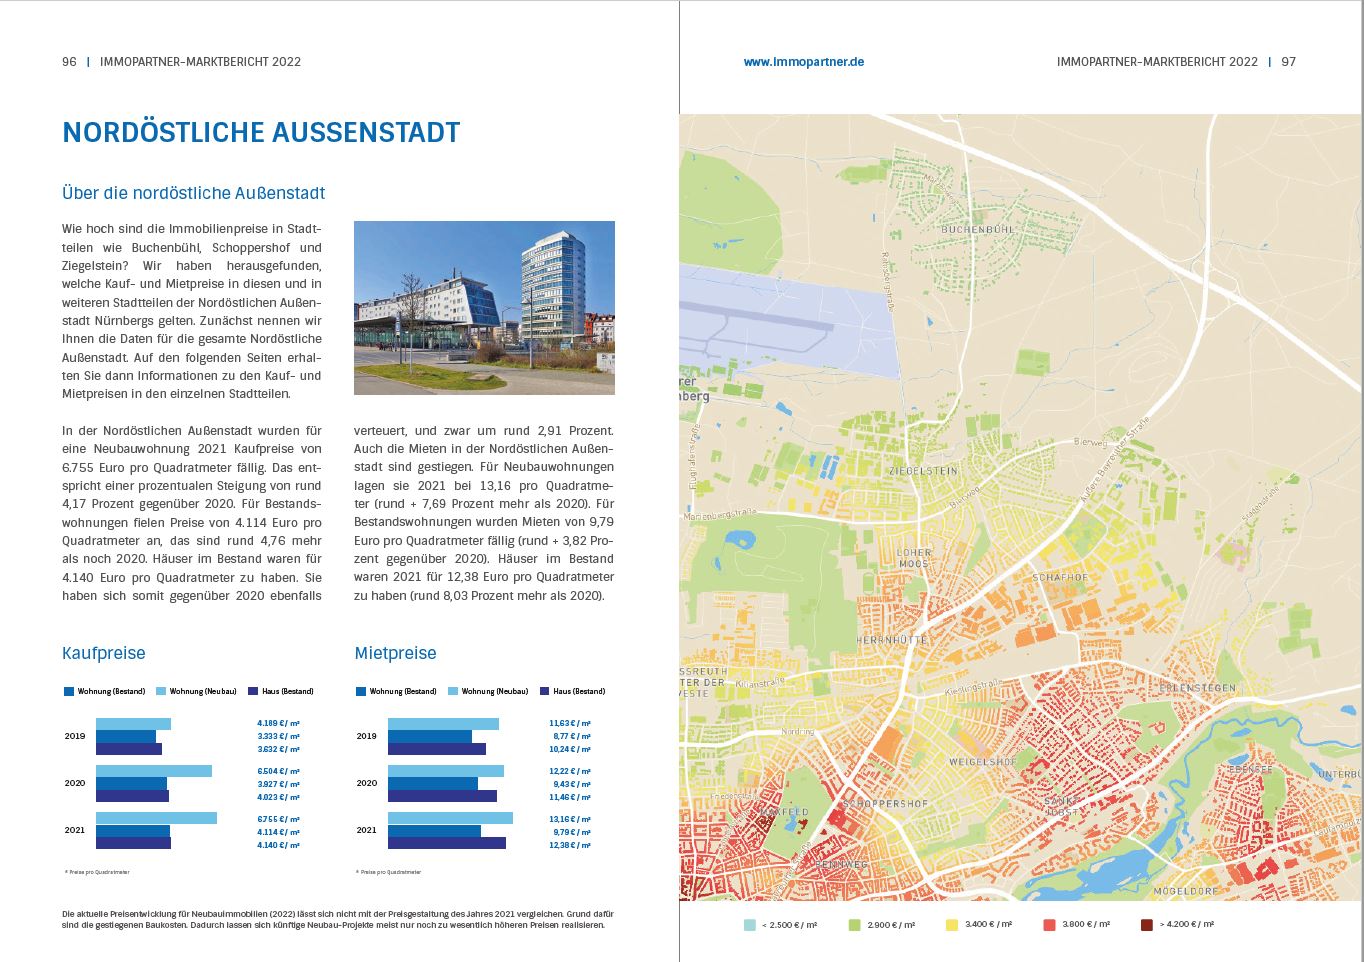Click map legend swatch '> 4.200 € / m²'
The height and width of the screenshot is (962, 1364).
click(x=1147, y=925)
